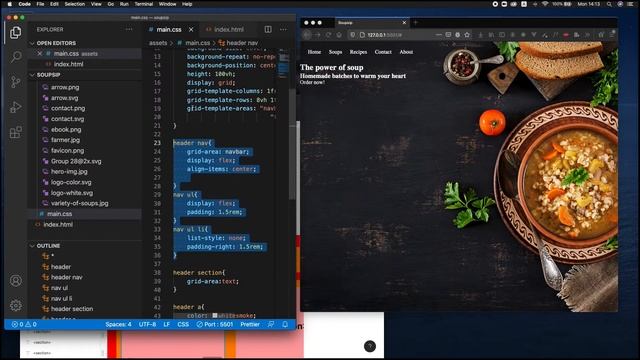Open the Accounts menu icon
This screenshot has height=360, width=640.
[16, 281]
